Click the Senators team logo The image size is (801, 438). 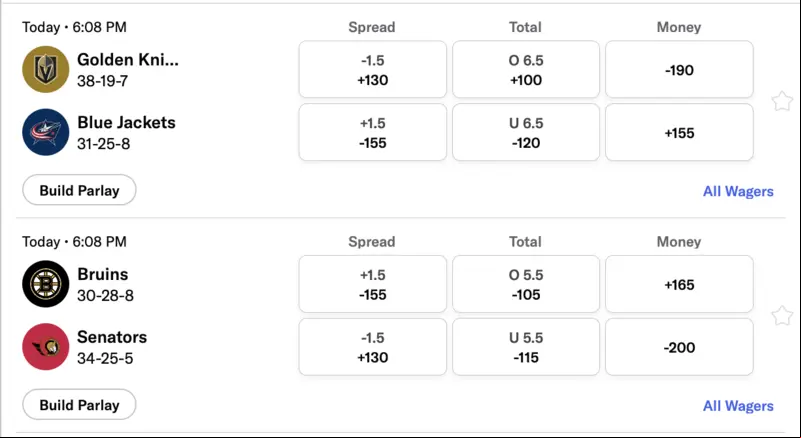(x=45, y=347)
